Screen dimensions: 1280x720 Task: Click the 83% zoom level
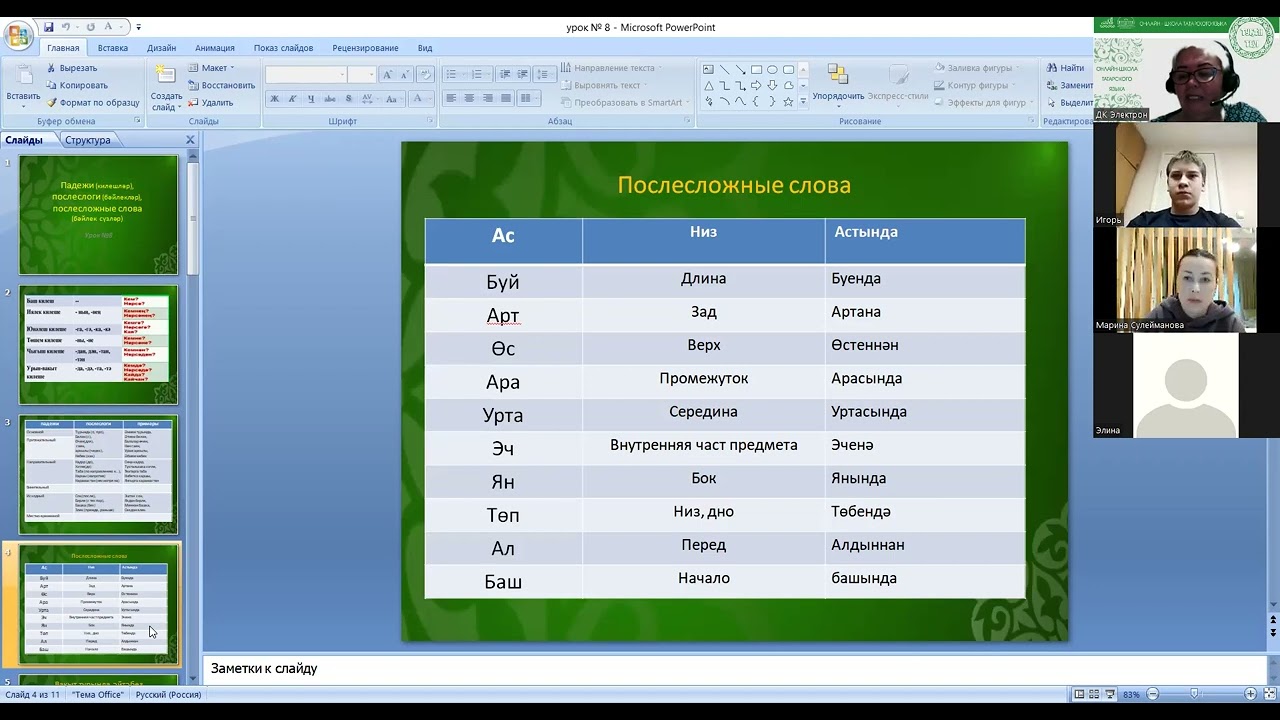[1131, 694]
